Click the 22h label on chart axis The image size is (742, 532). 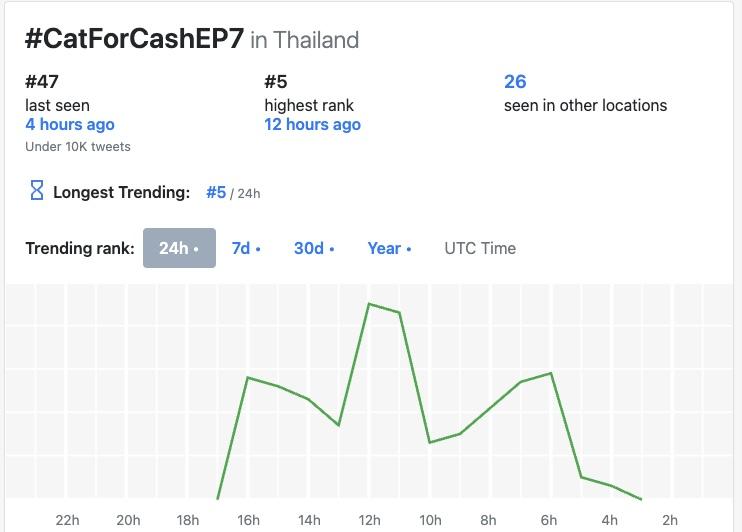pyautogui.click(x=67, y=519)
